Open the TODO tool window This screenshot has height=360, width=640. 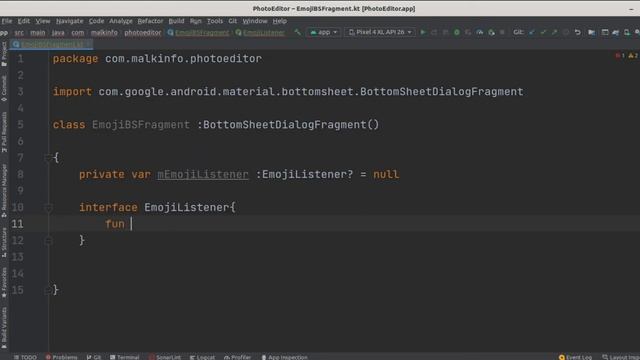25,357
